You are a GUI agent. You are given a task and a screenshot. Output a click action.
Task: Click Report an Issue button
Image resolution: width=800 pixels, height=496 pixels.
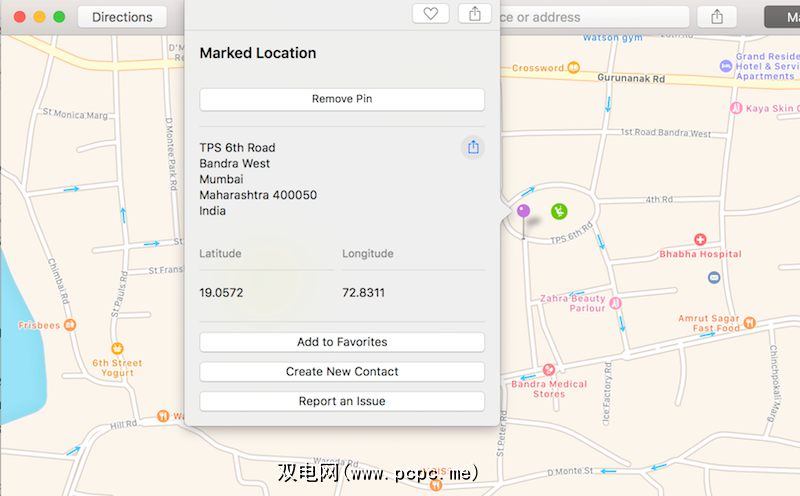(x=342, y=401)
